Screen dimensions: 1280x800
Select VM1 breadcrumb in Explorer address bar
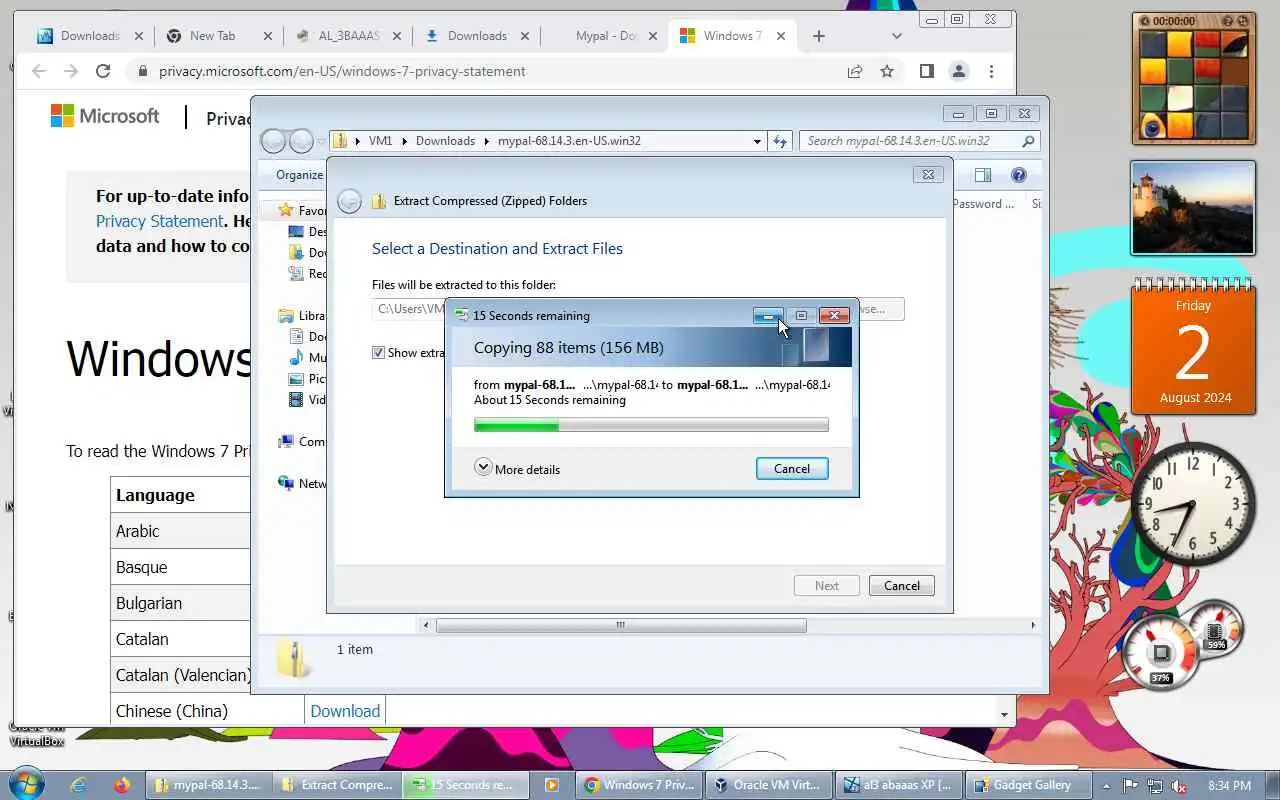click(380, 141)
